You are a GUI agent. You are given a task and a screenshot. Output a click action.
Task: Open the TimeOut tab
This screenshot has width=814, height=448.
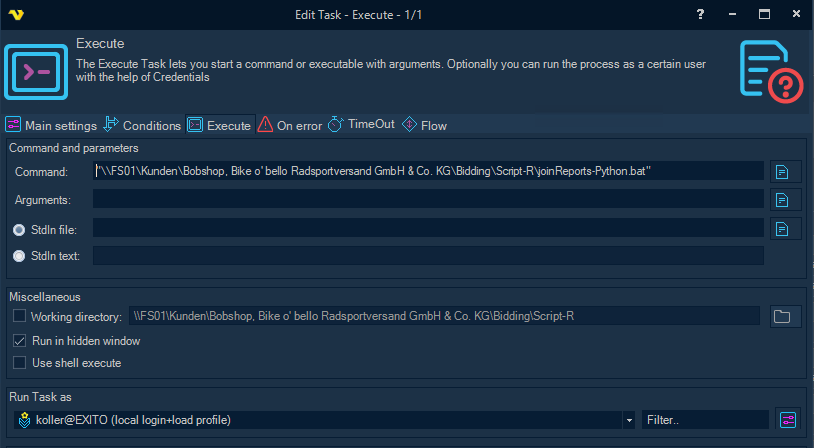pyautogui.click(x=361, y=125)
